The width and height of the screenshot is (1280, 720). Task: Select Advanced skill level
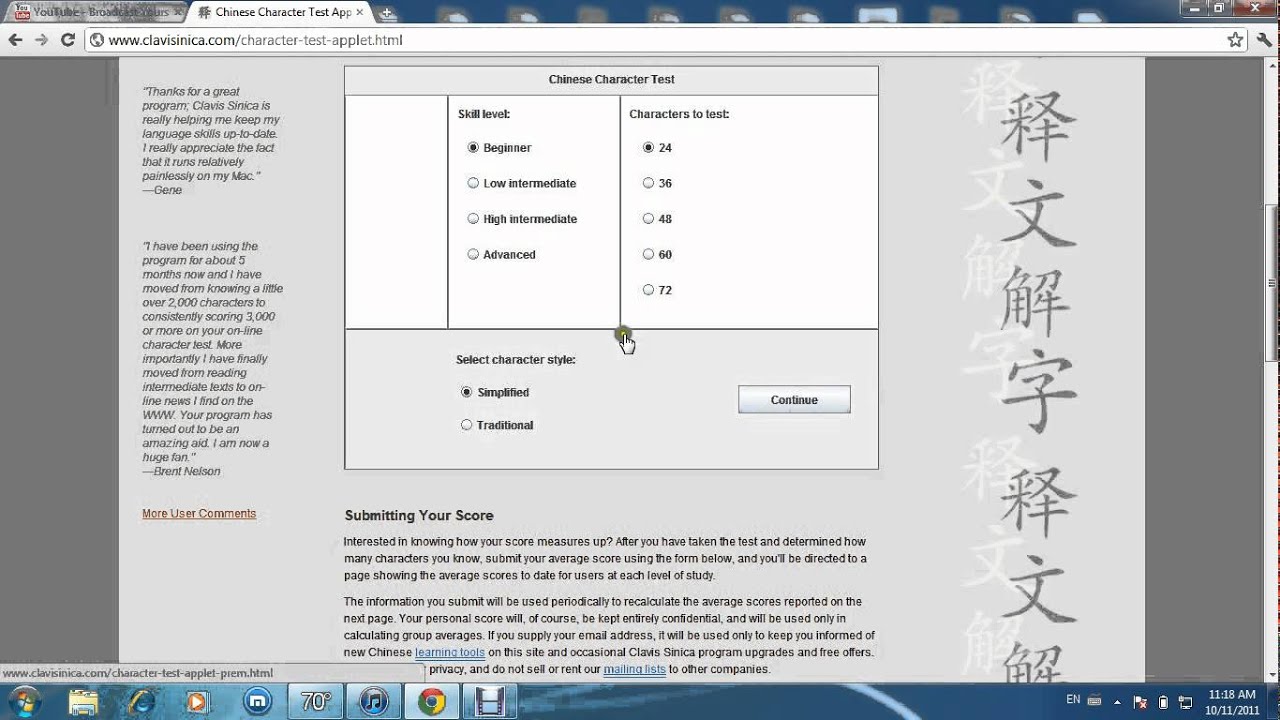[x=502, y=255]
